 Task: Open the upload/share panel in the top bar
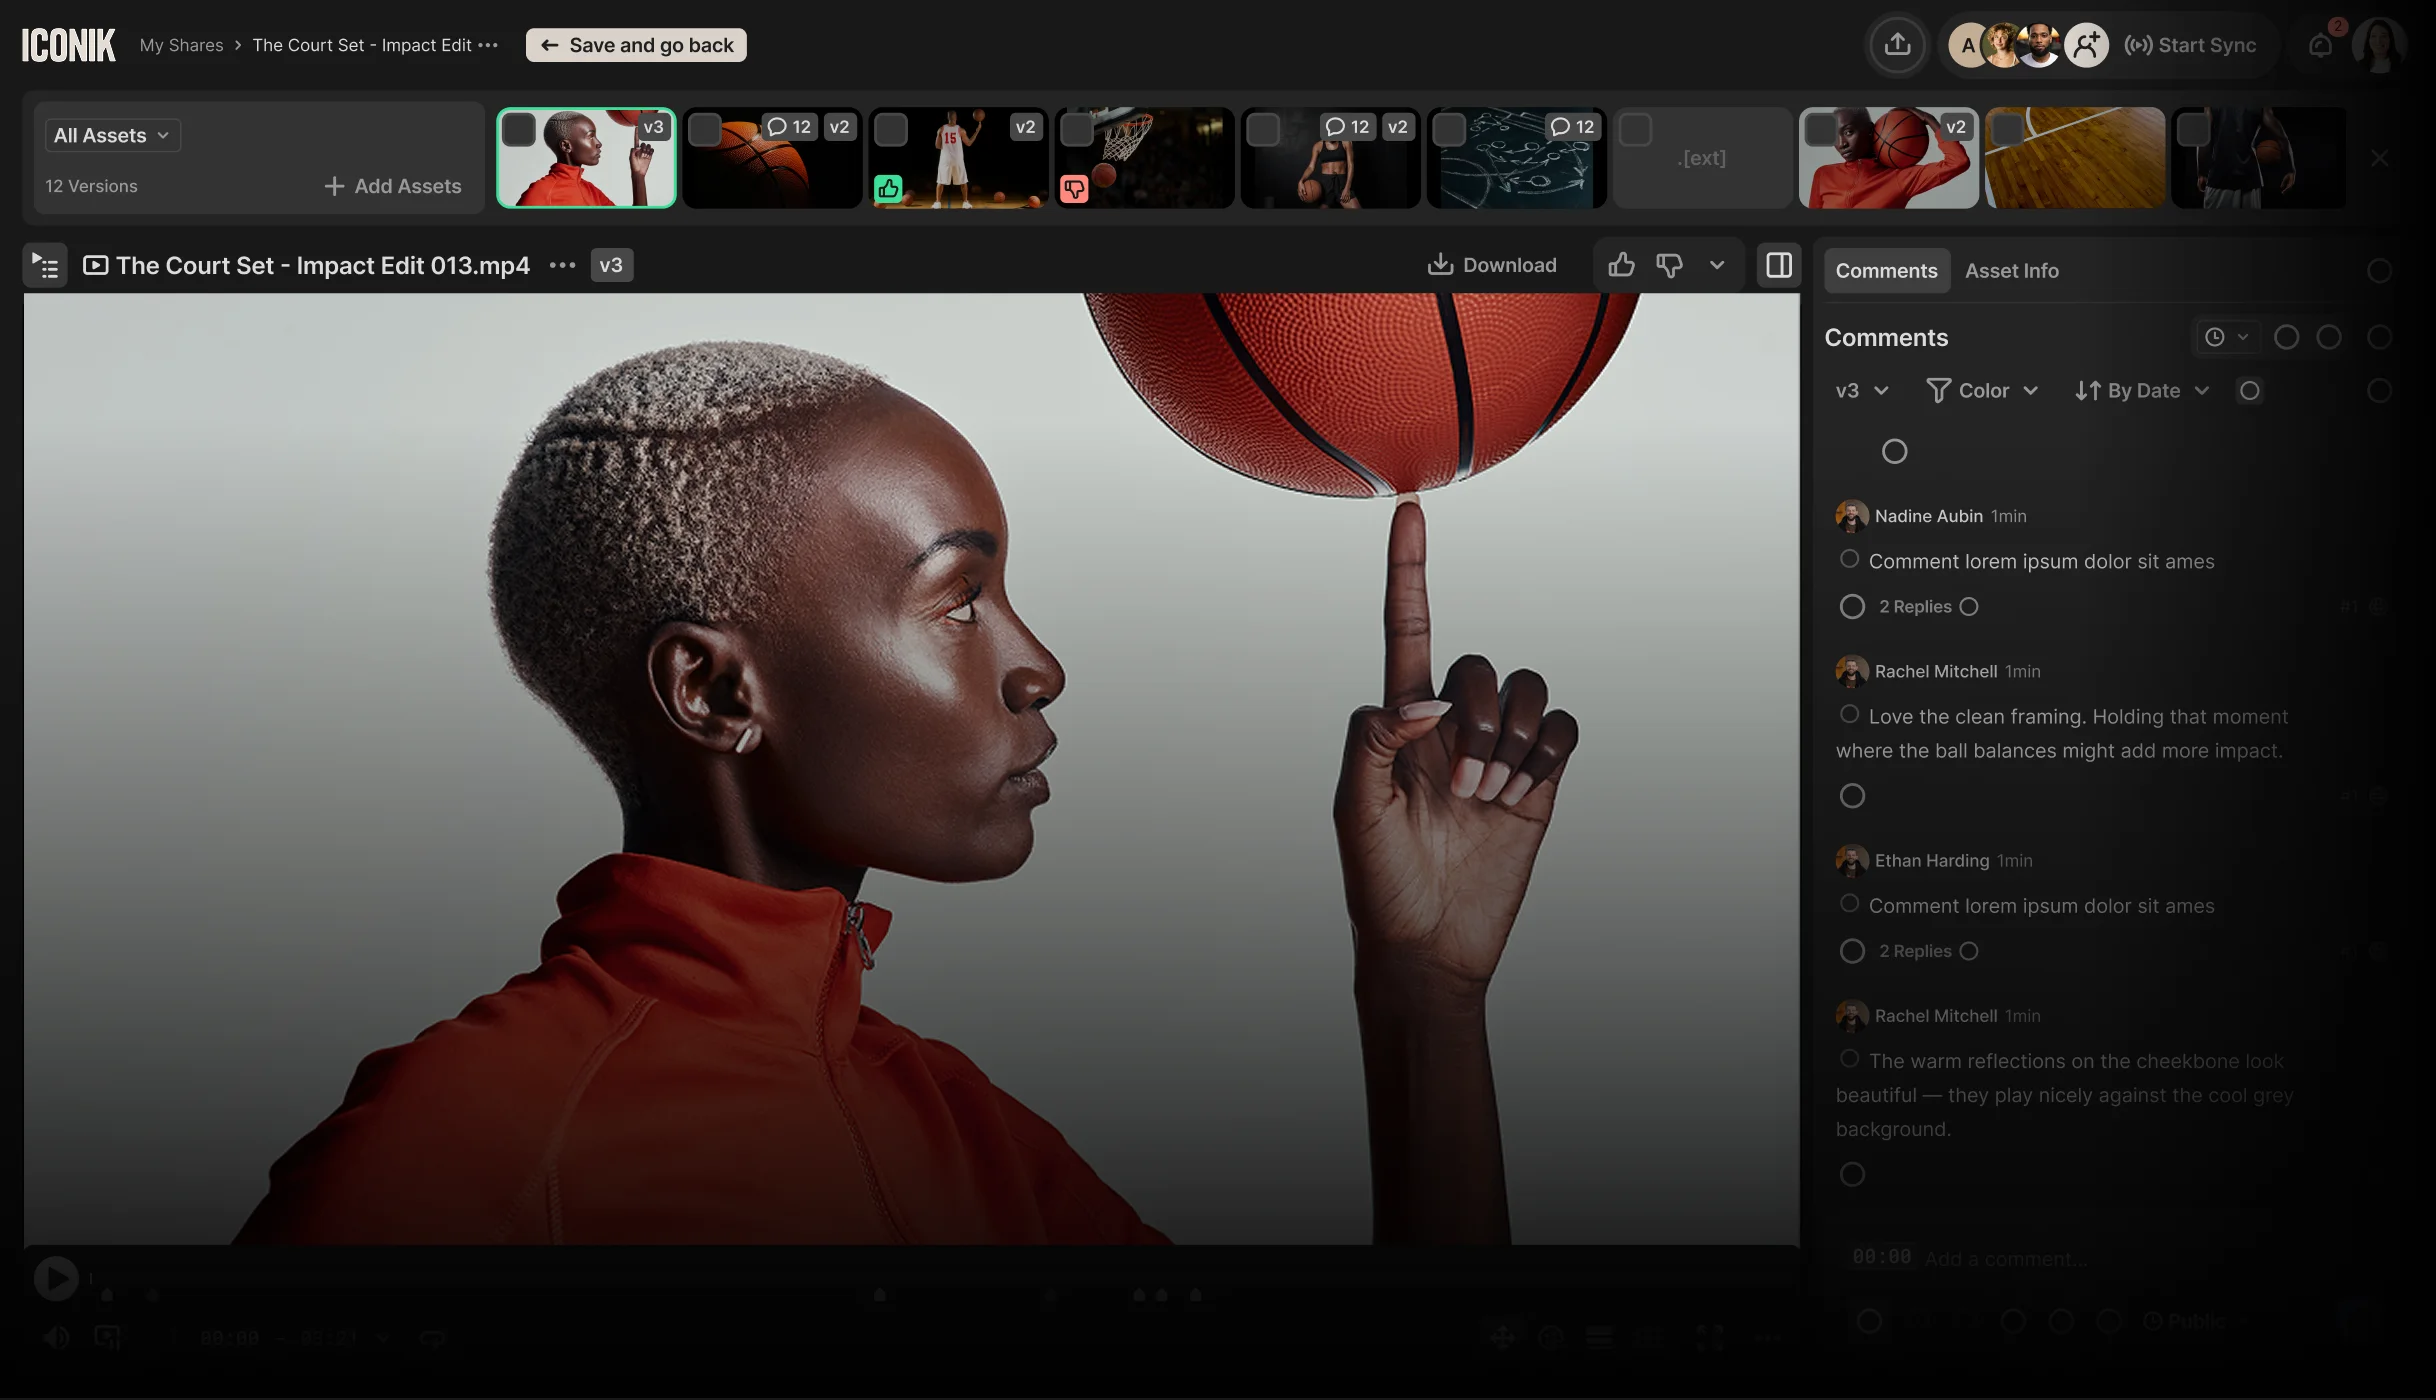point(1897,44)
